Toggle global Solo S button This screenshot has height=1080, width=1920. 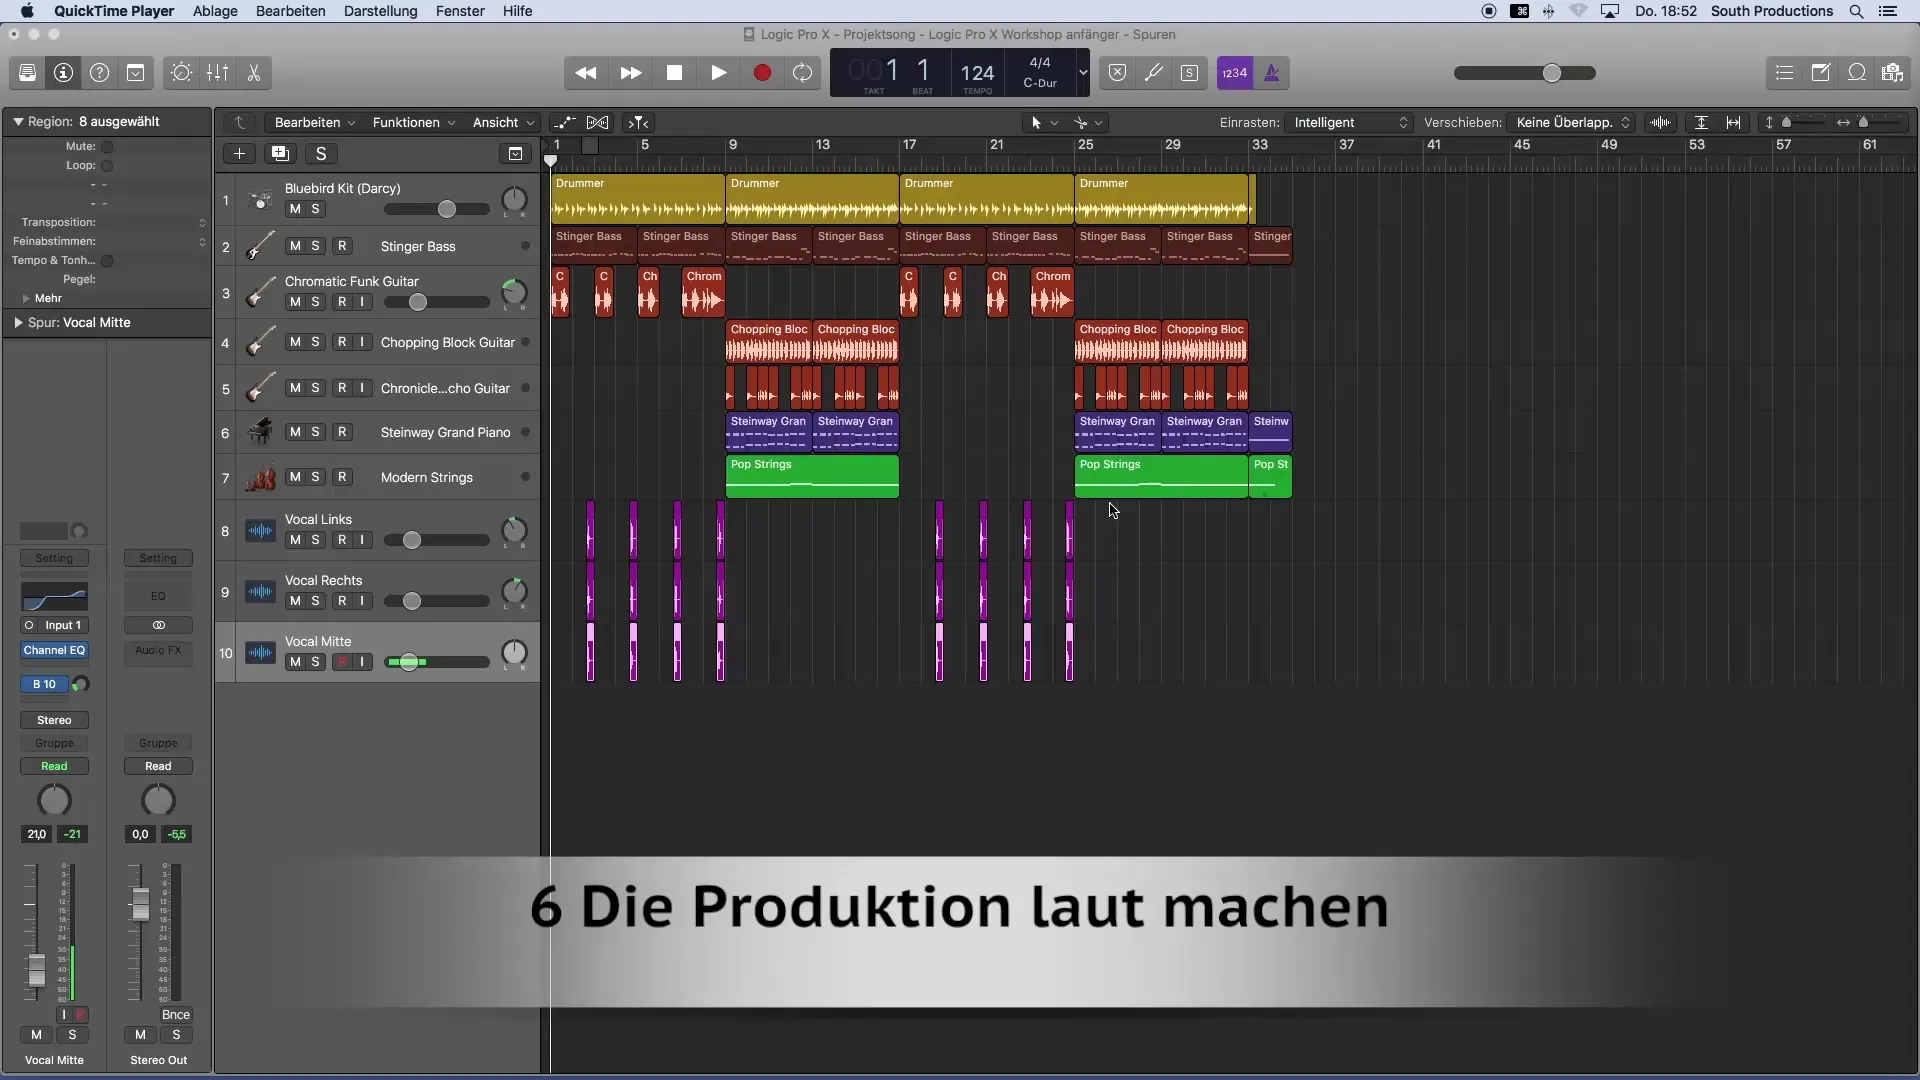coord(321,154)
